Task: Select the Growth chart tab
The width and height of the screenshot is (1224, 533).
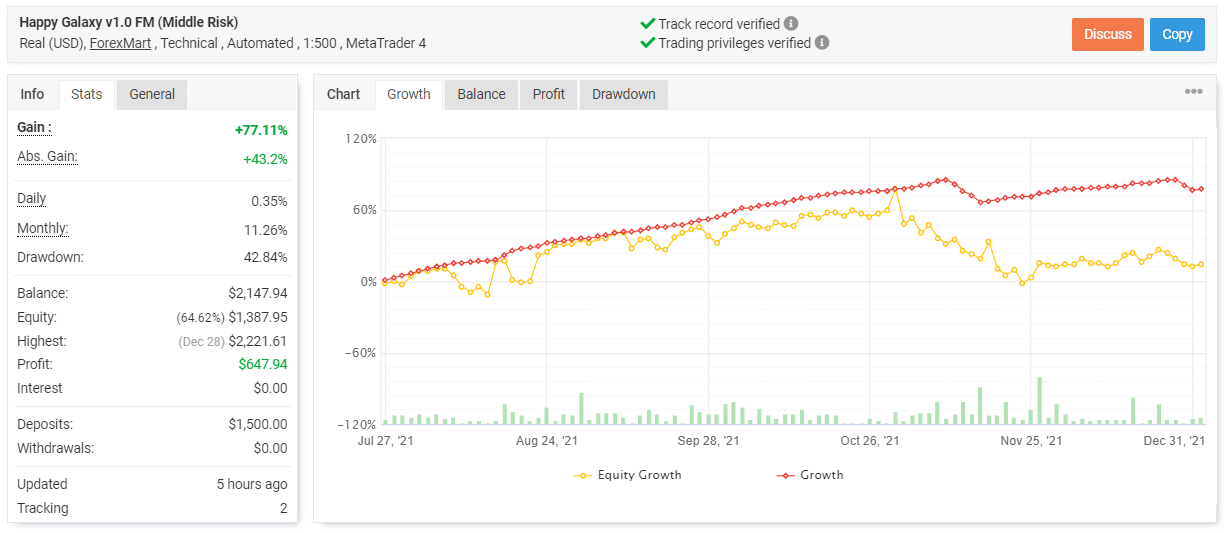Action: tap(408, 94)
